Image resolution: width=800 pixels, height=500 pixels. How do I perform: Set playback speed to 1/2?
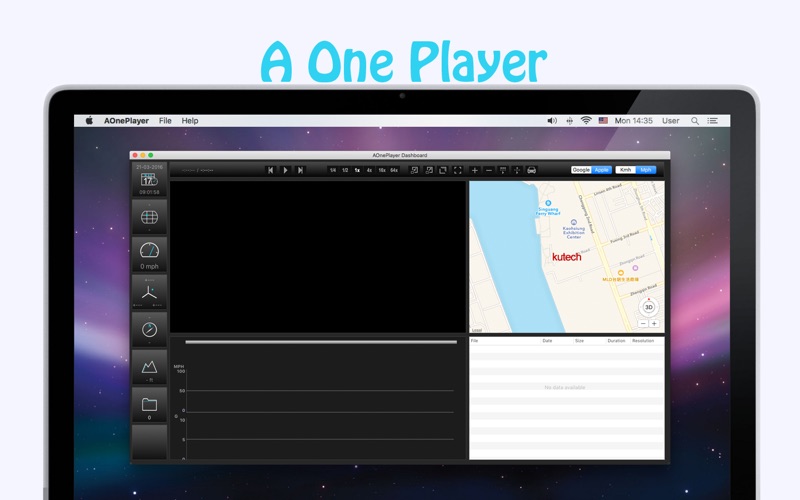click(345, 170)
